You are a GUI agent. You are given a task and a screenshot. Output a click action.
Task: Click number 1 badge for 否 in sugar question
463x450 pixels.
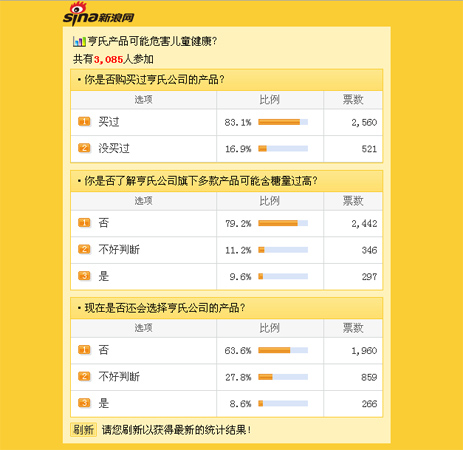point(84,223)
